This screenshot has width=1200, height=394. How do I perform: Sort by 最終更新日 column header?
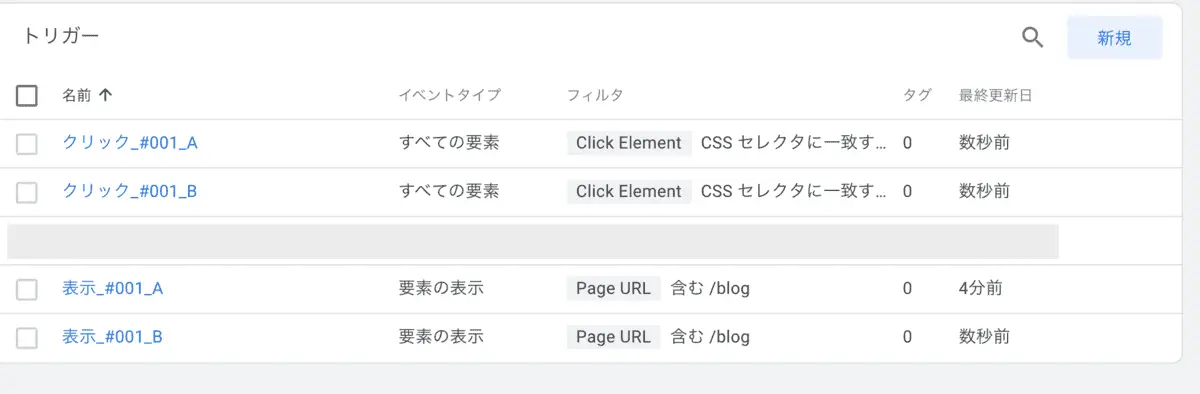tap(995, 96)
